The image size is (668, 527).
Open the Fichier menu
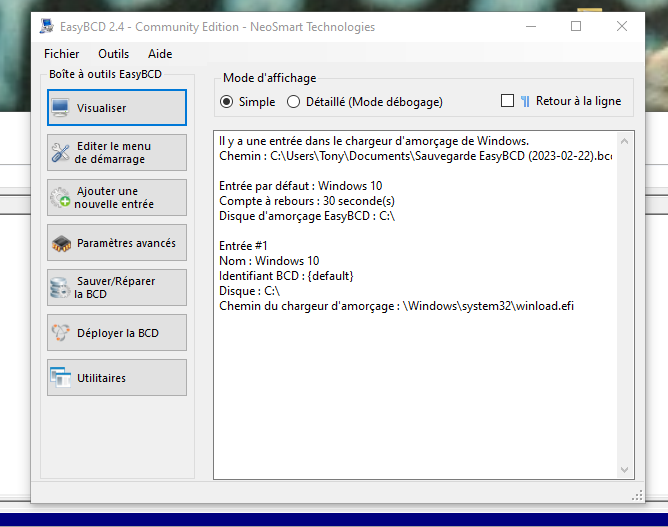(x=61, y=54)
